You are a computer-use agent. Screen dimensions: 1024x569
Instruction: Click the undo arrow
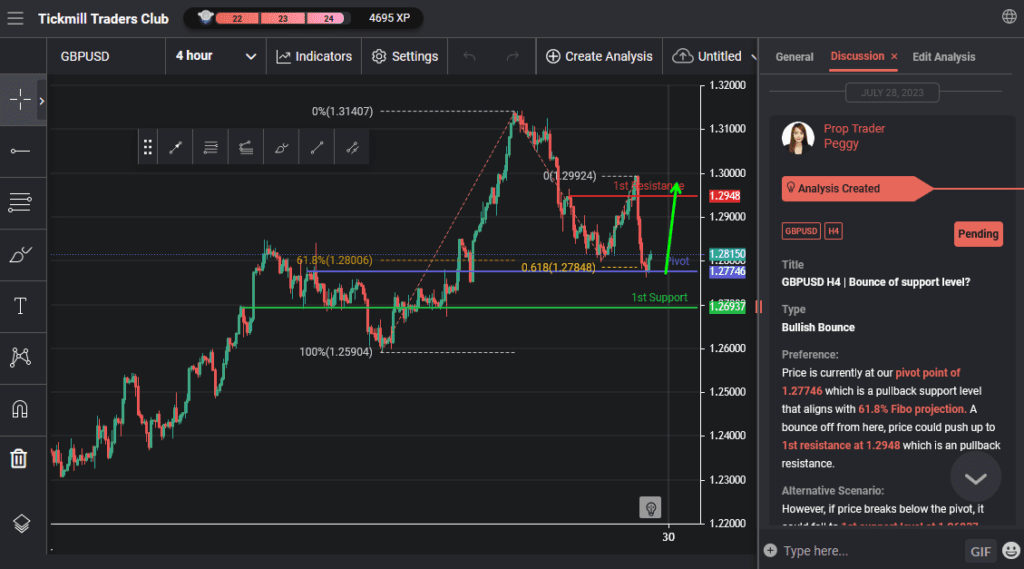click(470, 56)
